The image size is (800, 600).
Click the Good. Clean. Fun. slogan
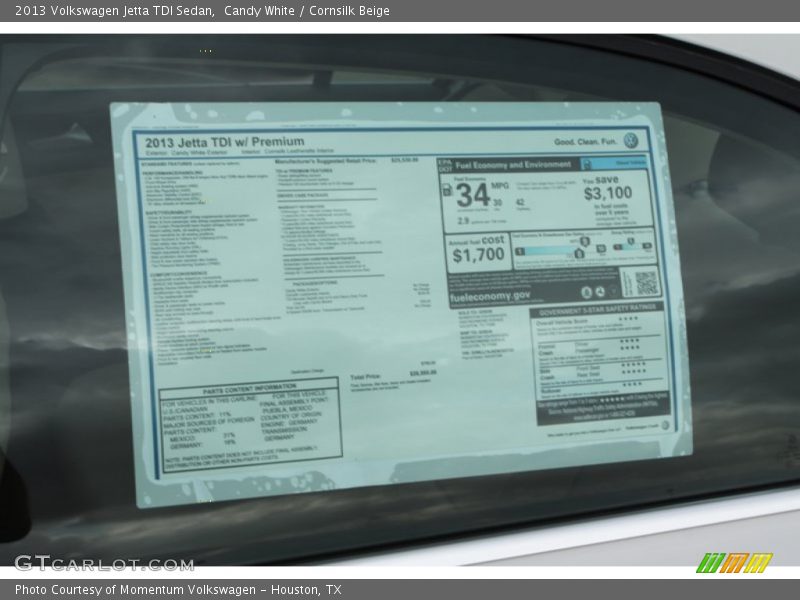pyautogui.click(x=585, y=142)
